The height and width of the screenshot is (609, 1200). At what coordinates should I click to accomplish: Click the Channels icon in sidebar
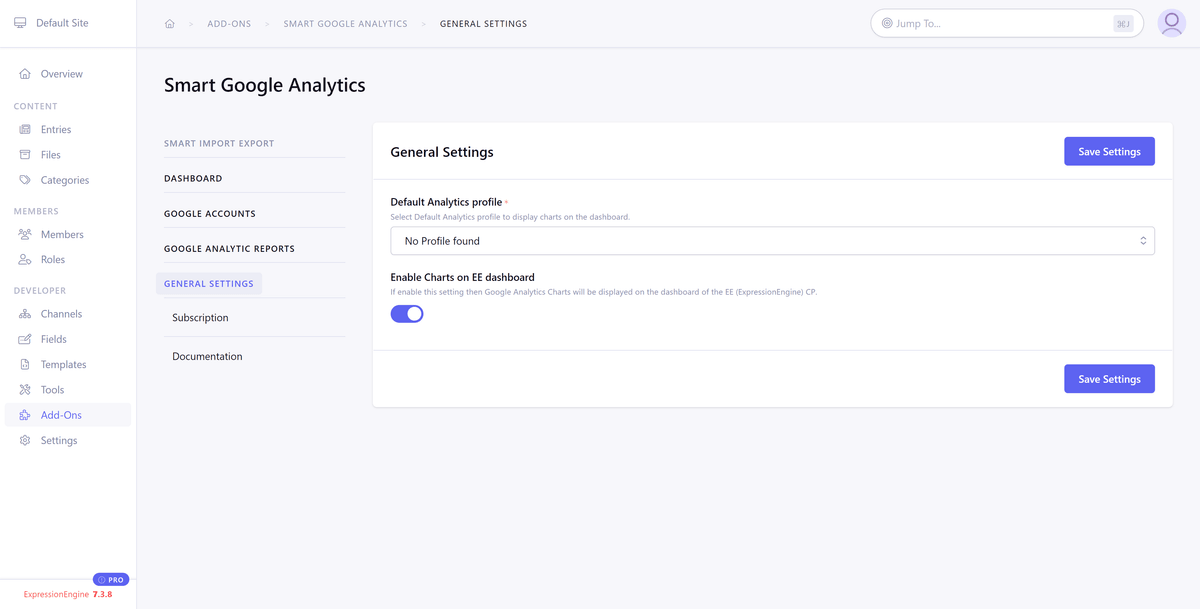click(25, 314)
